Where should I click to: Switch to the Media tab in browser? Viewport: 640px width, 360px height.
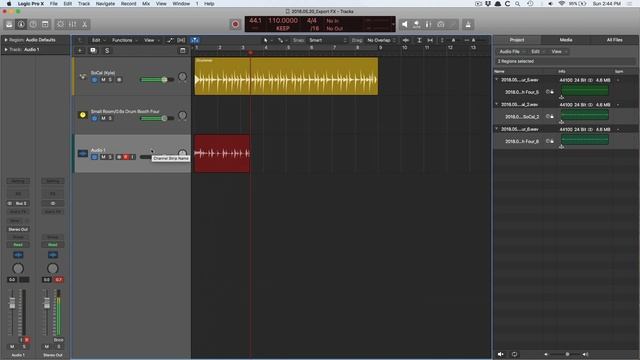566,40
